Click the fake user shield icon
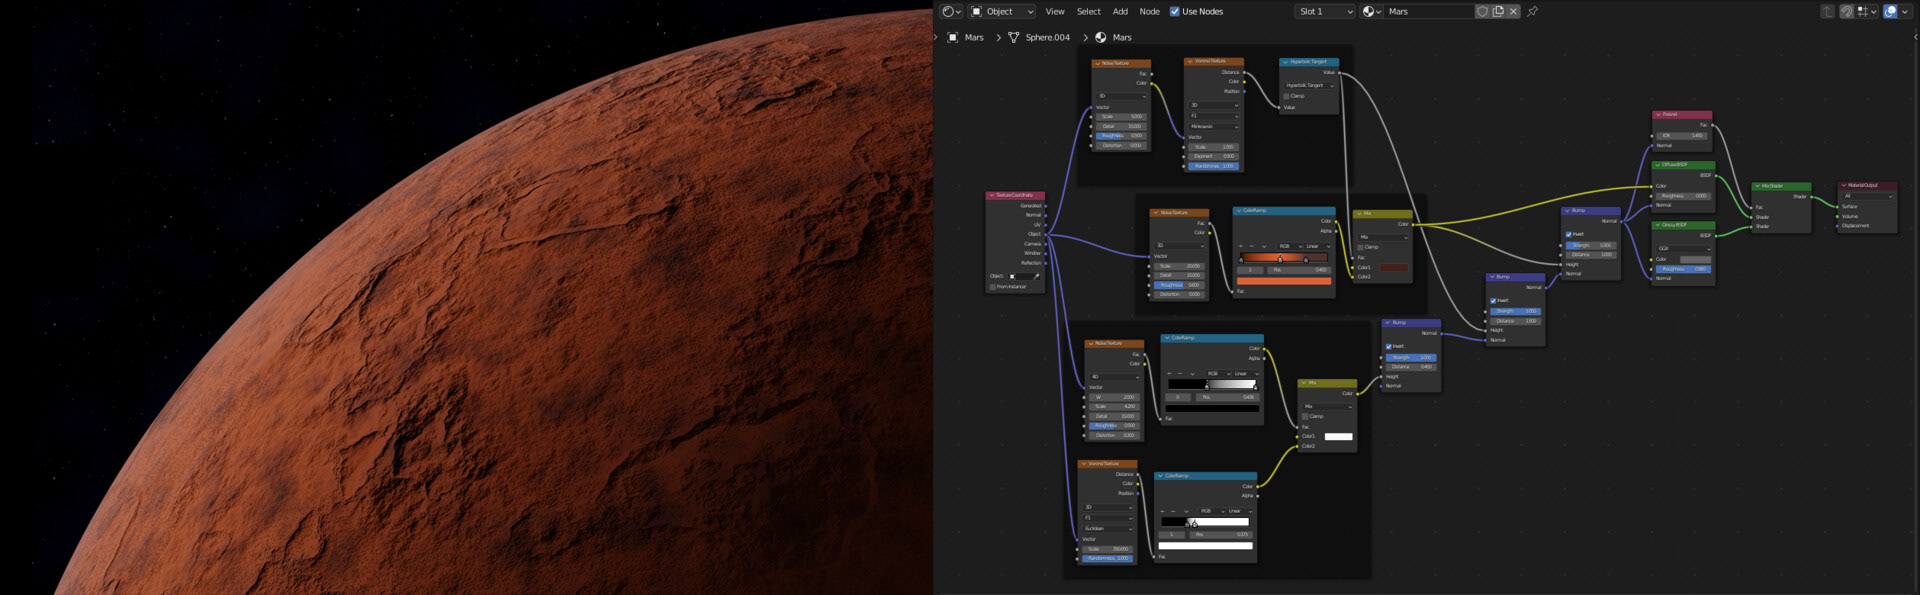This screenshot has width=1920, height=595. pos(1482,12)
